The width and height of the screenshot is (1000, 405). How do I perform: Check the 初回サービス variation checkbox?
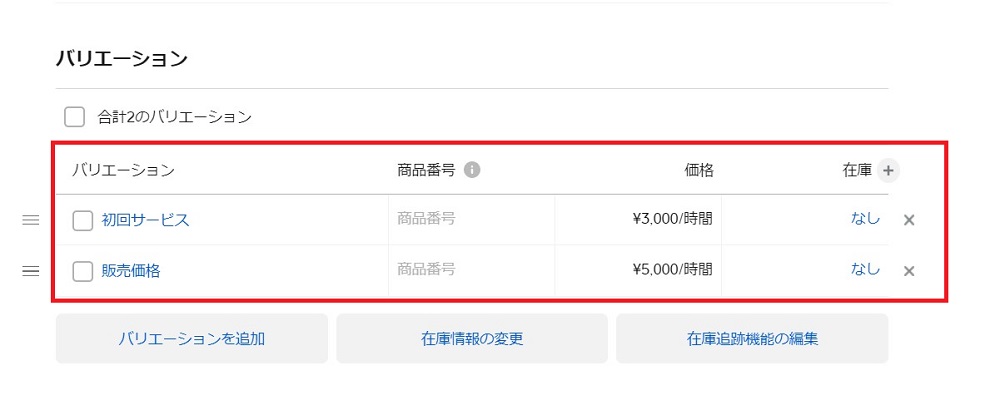(83, 220)
